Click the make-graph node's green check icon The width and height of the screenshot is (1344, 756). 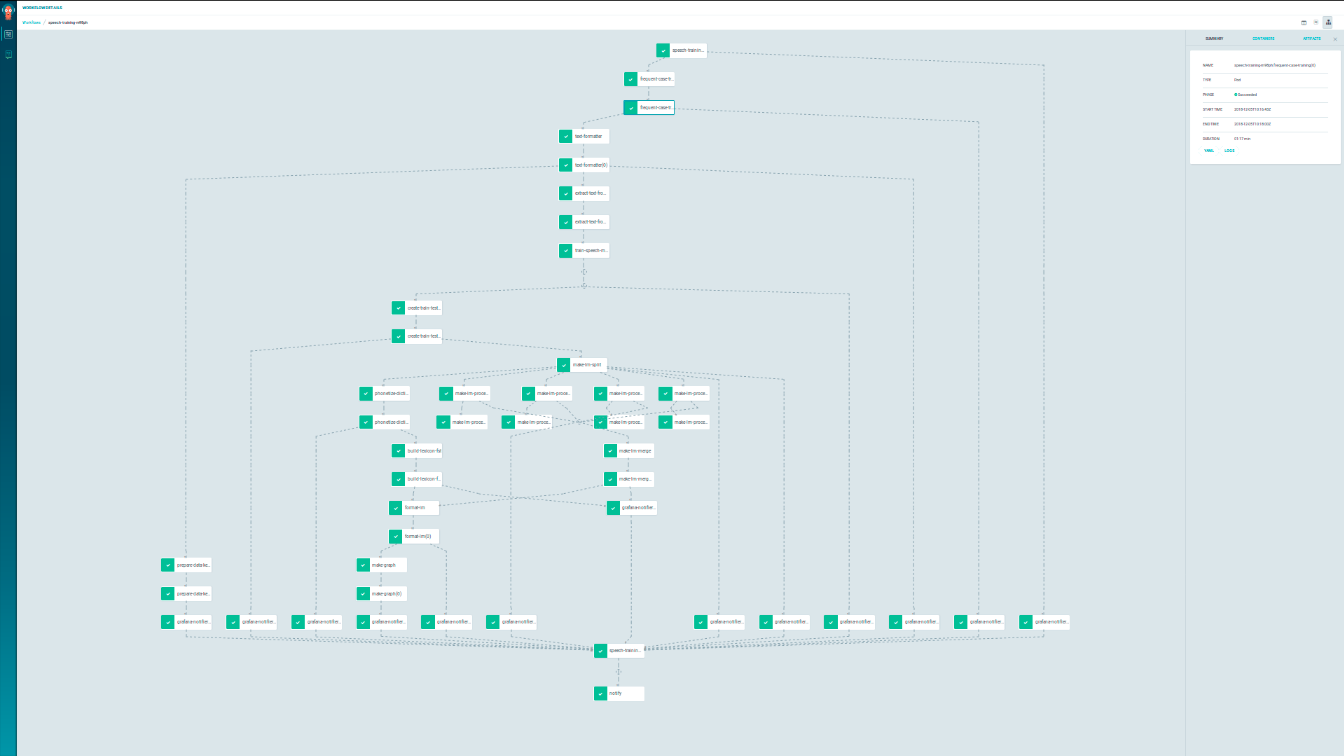(364, 565)
